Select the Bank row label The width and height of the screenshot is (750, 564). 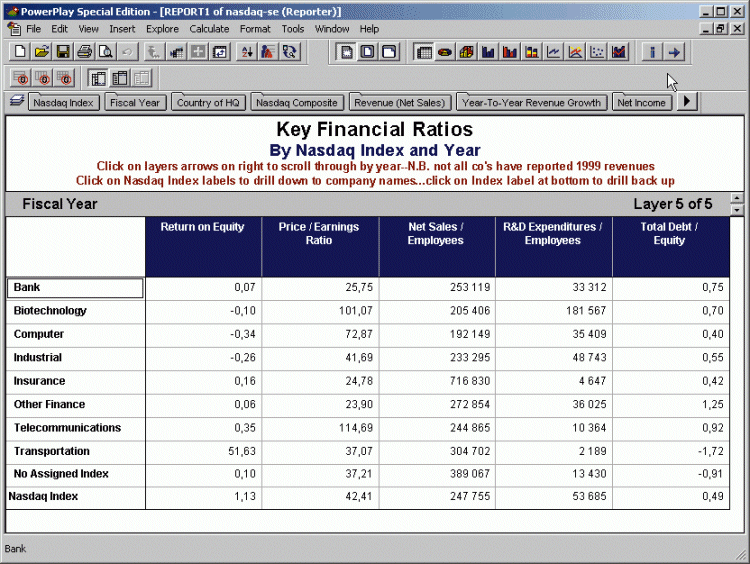(75, 288)
